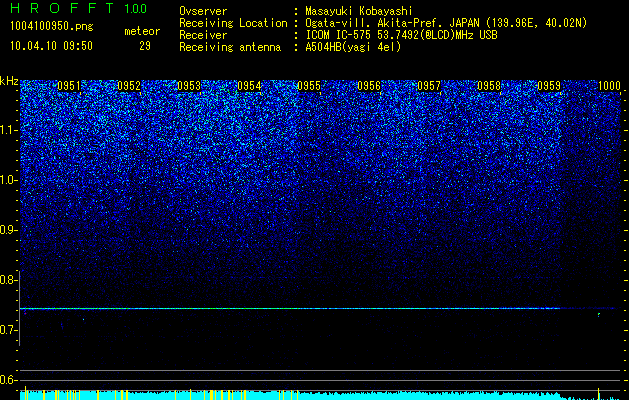629x400 pixels.
Task: Select the antenna value A504HB(yagi 4el)
Action: point(353,47)
